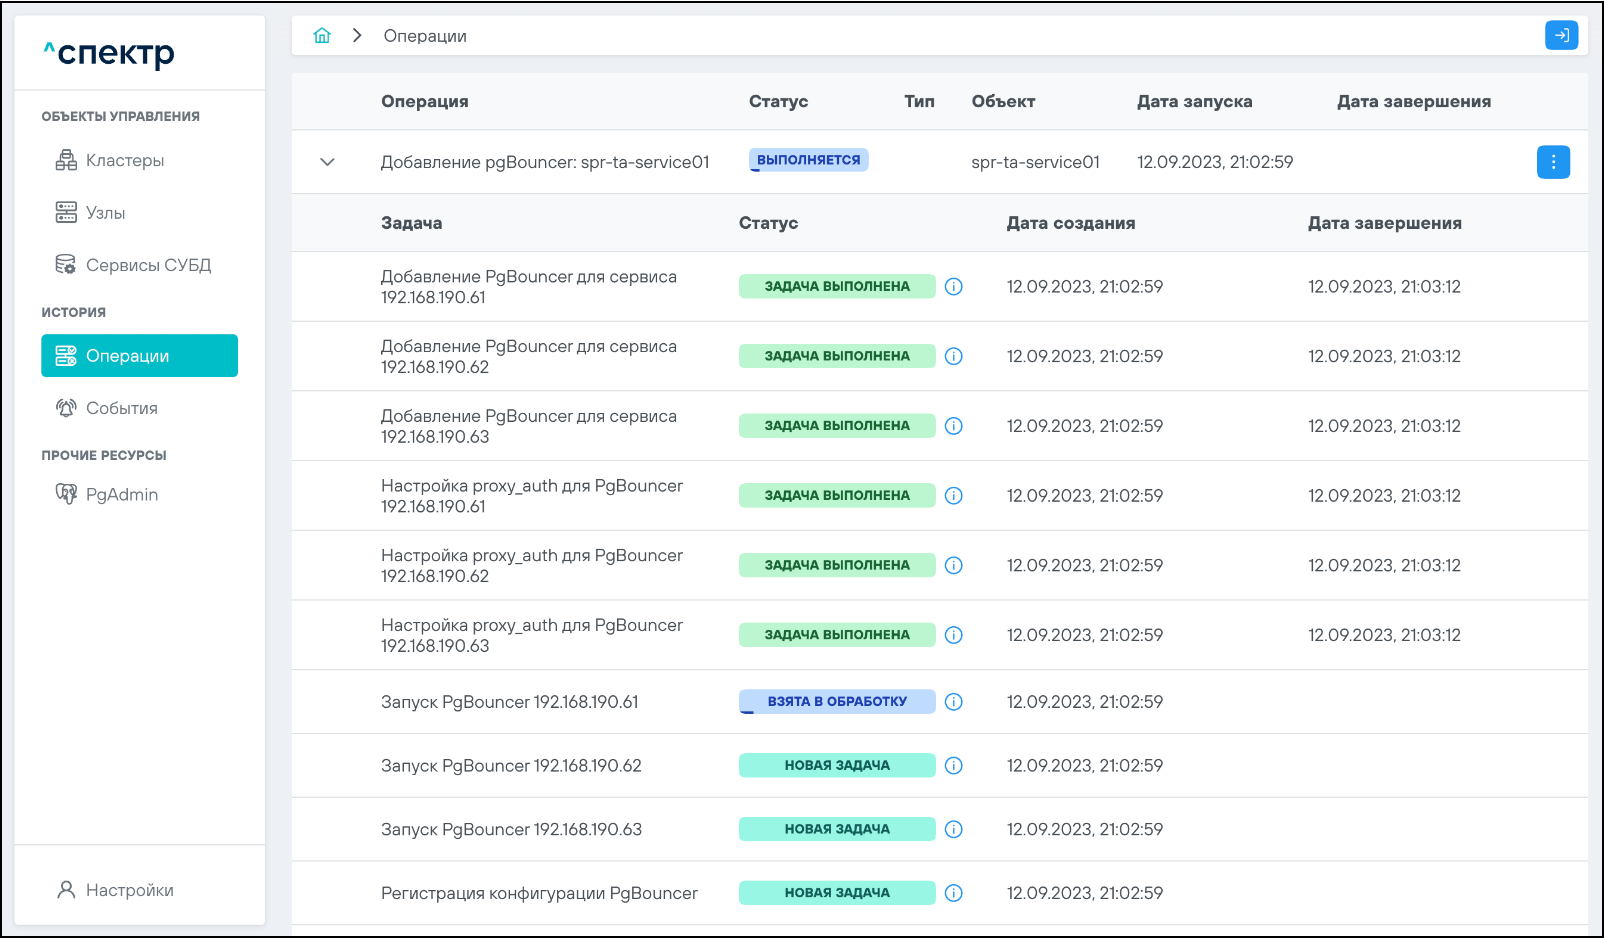Open the three-dot actions menu for operation

1552,162
